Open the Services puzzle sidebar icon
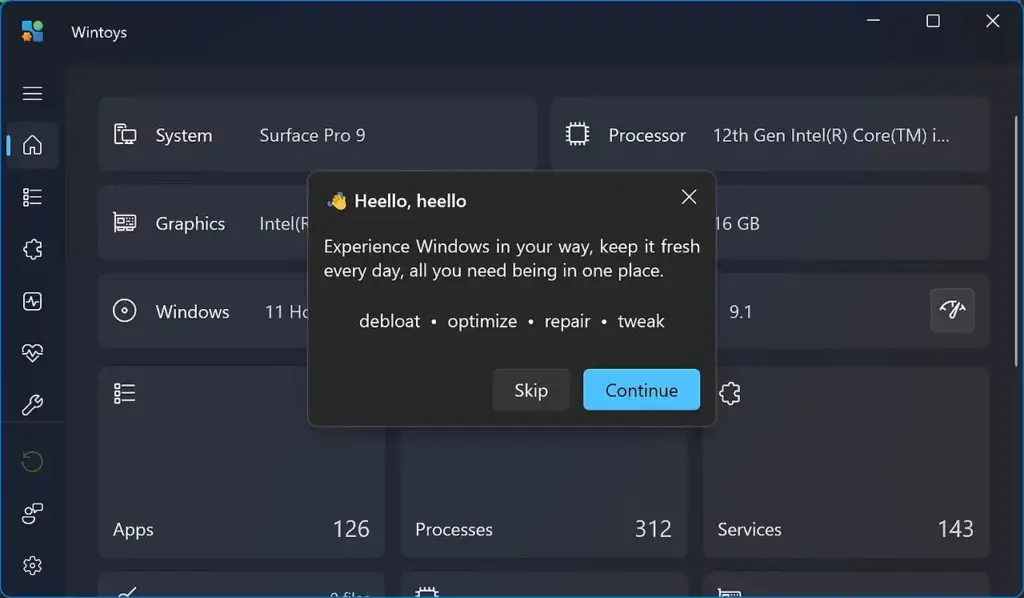The height and width of the screenshot is (598, 1024). pyautogui.click(x=32, y=249)
